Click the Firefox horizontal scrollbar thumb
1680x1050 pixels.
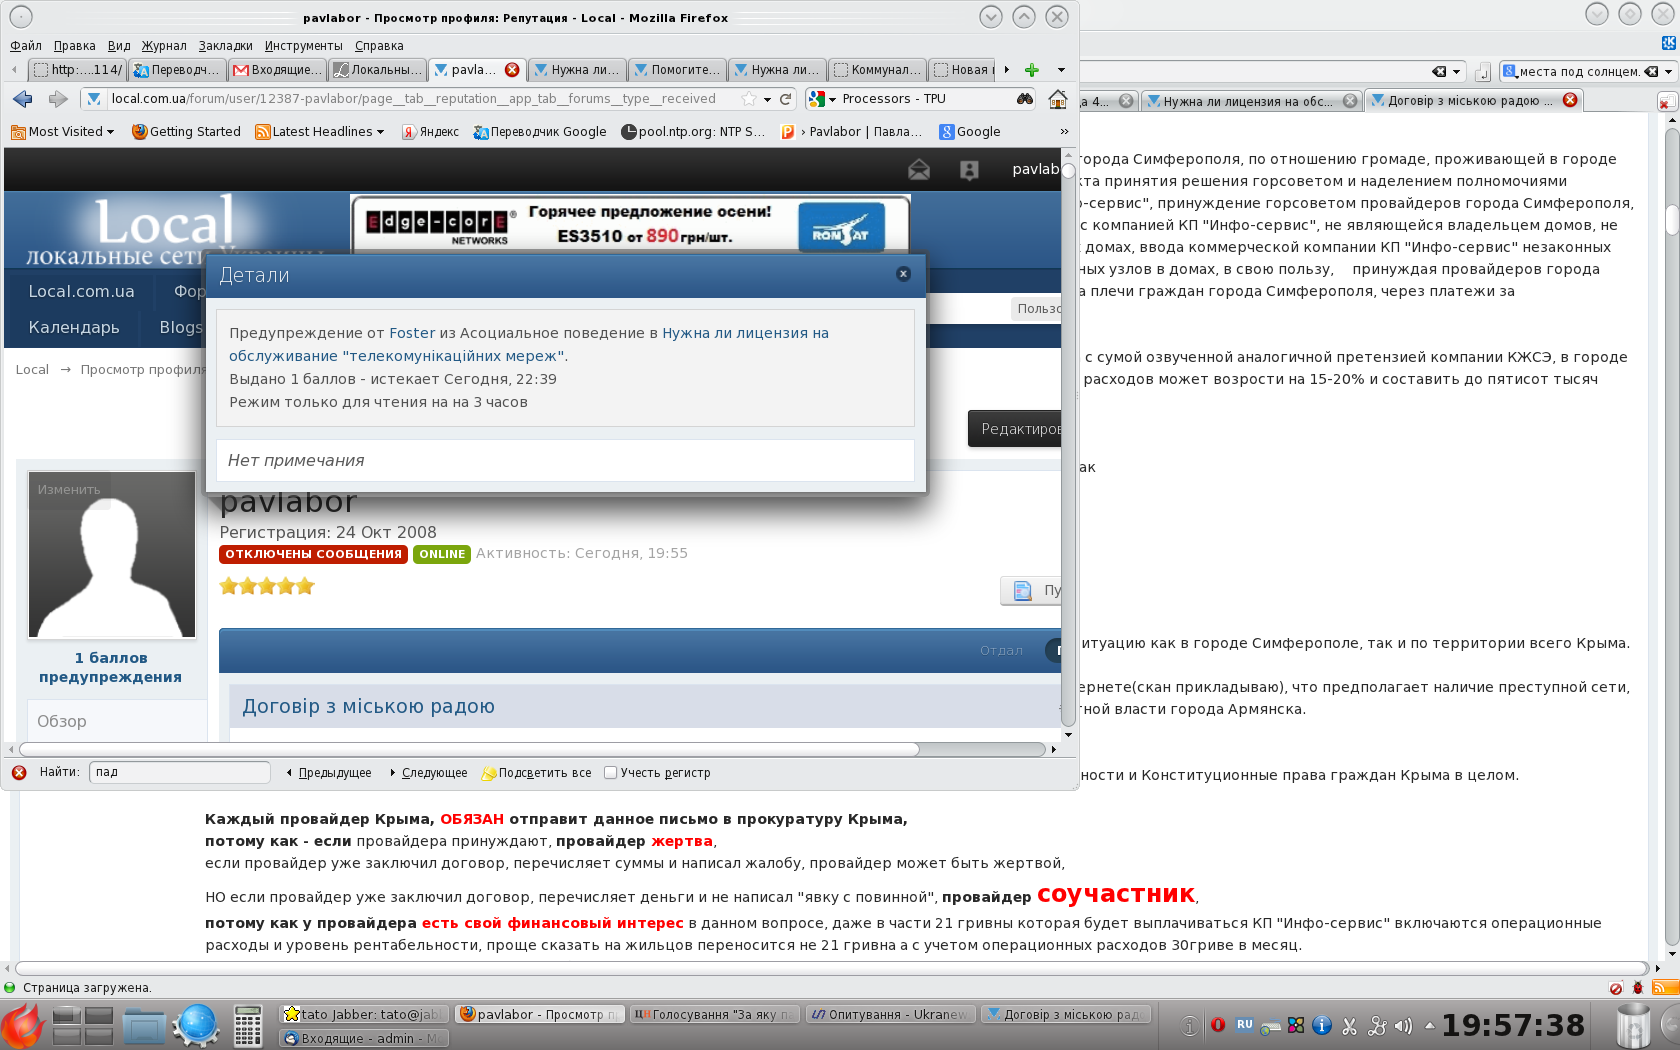click(469, 750)
